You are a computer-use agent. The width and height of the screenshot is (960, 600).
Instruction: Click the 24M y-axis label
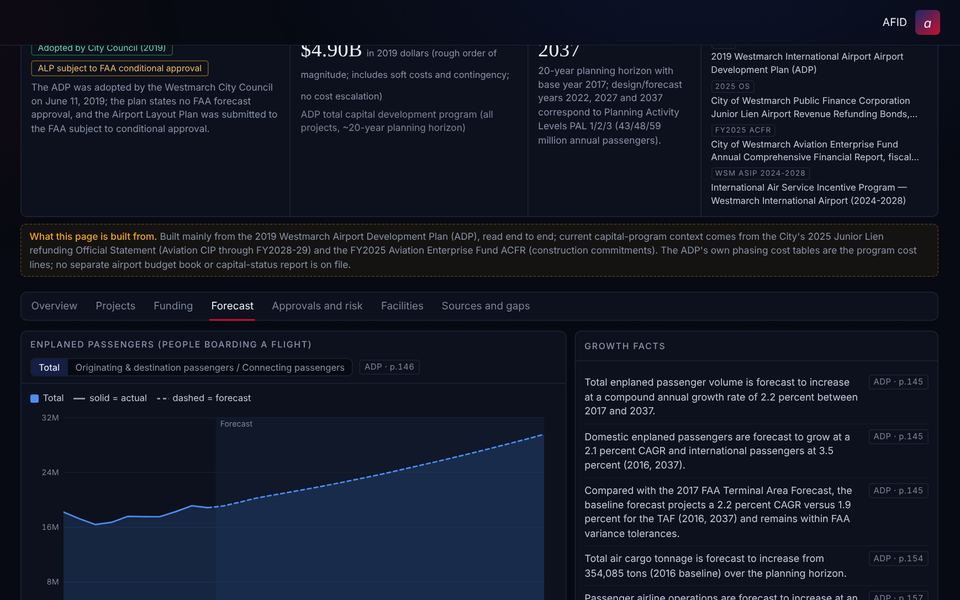pos(50,472)
